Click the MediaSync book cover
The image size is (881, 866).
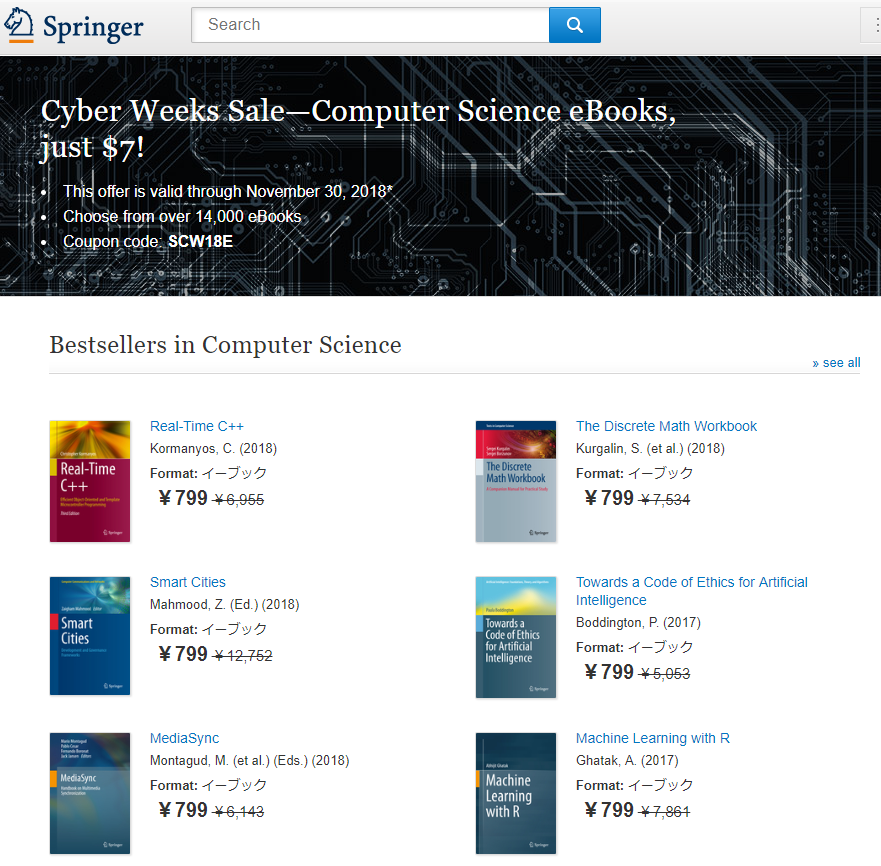coord(90,793)
